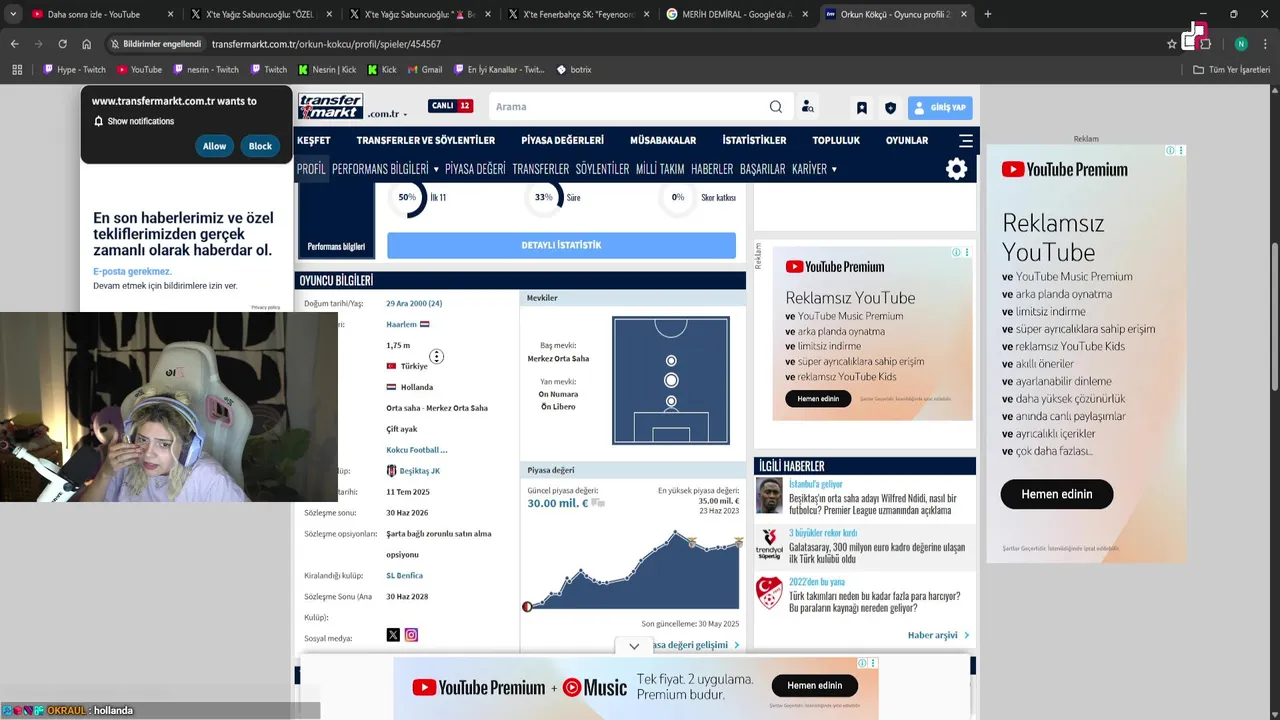
Task: Select the PİYASA DEĞERİ profile tab
Action: click(x=475, y=169)
